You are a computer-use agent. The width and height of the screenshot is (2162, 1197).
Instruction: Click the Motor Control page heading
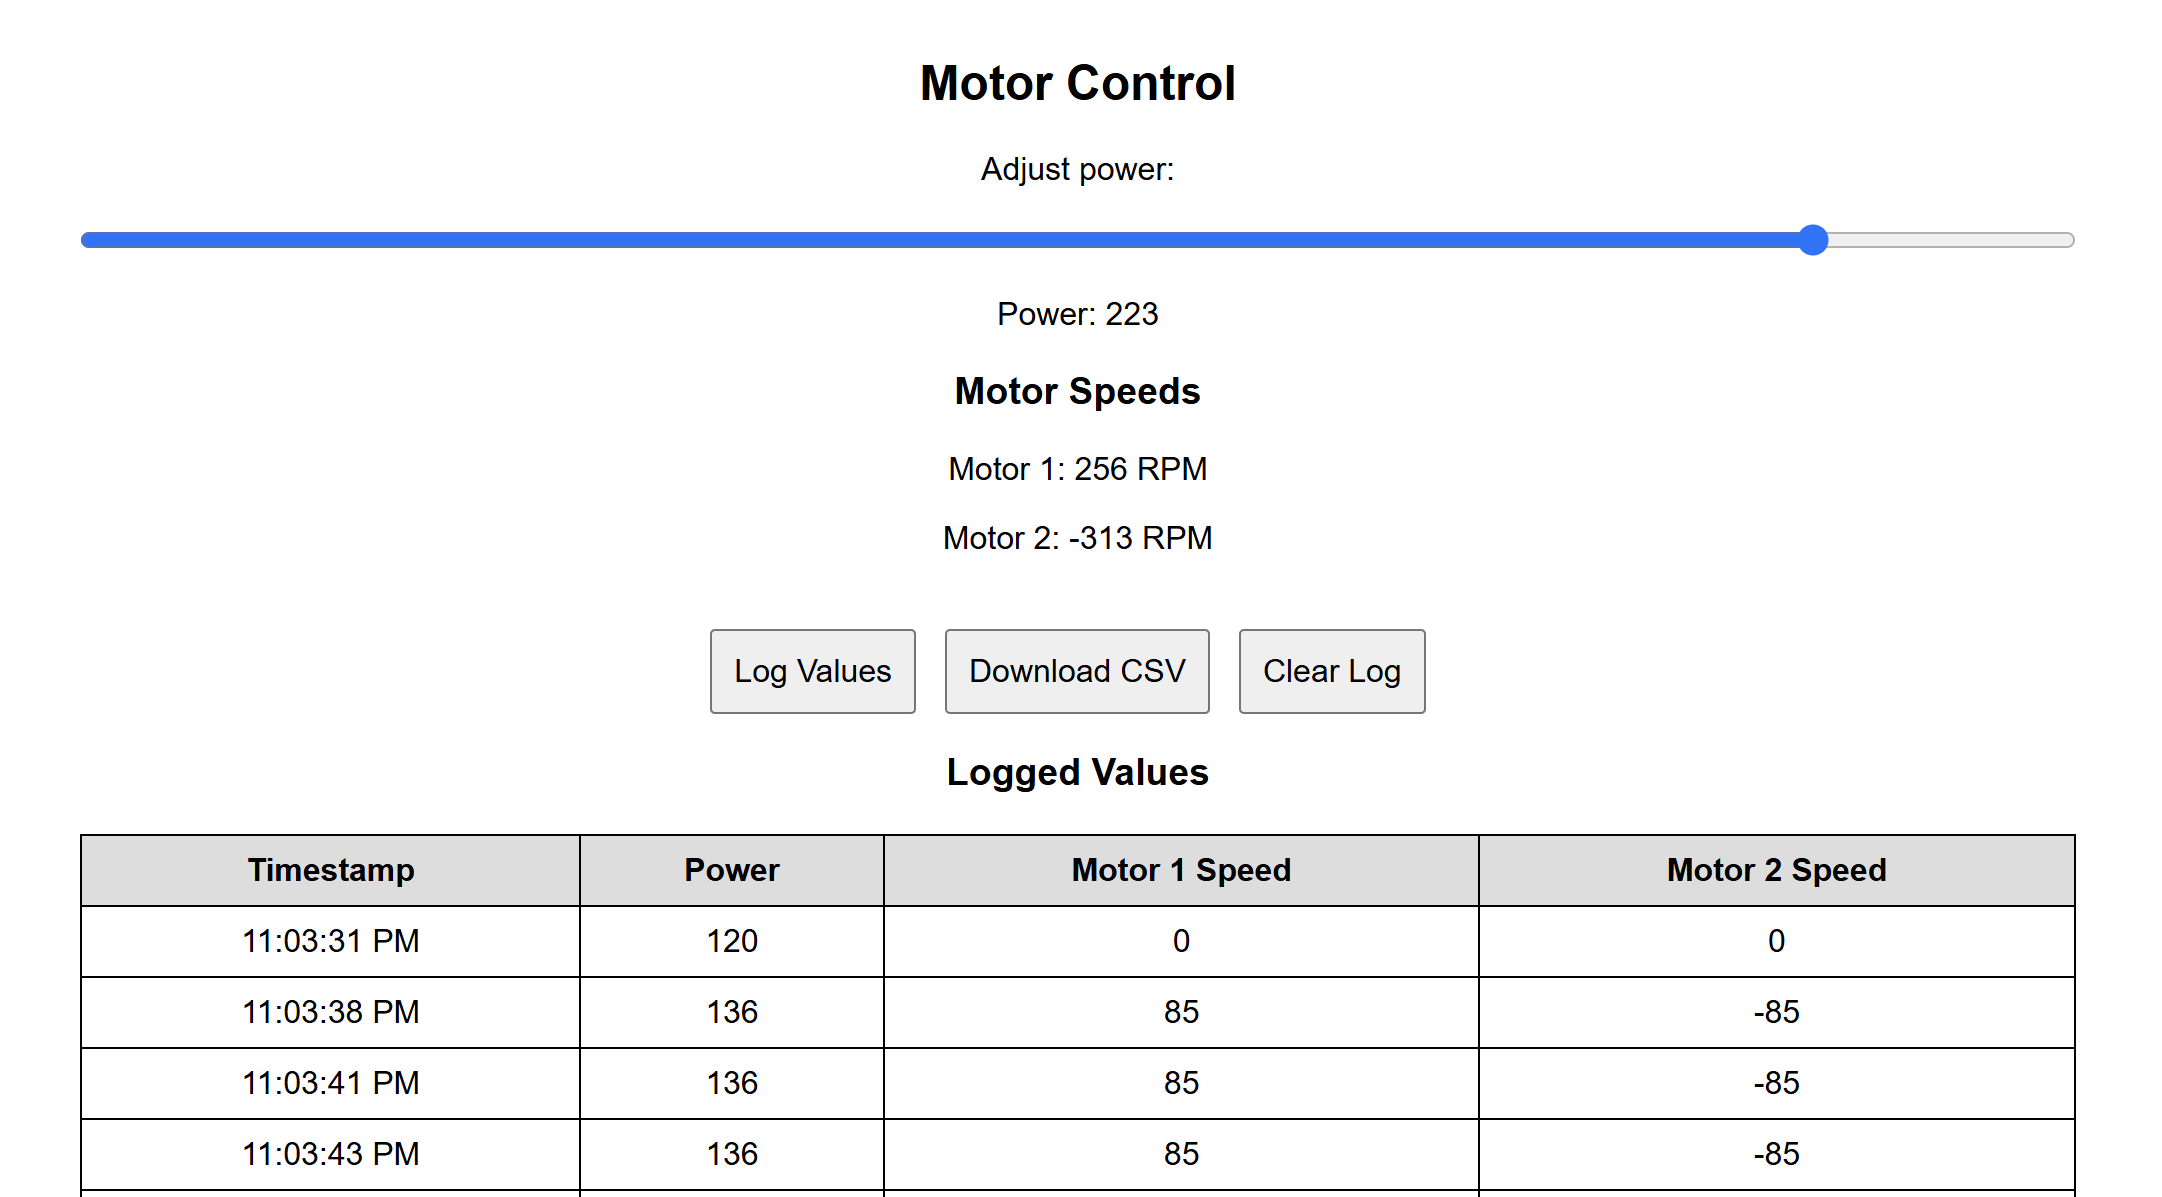(1077, 83)
